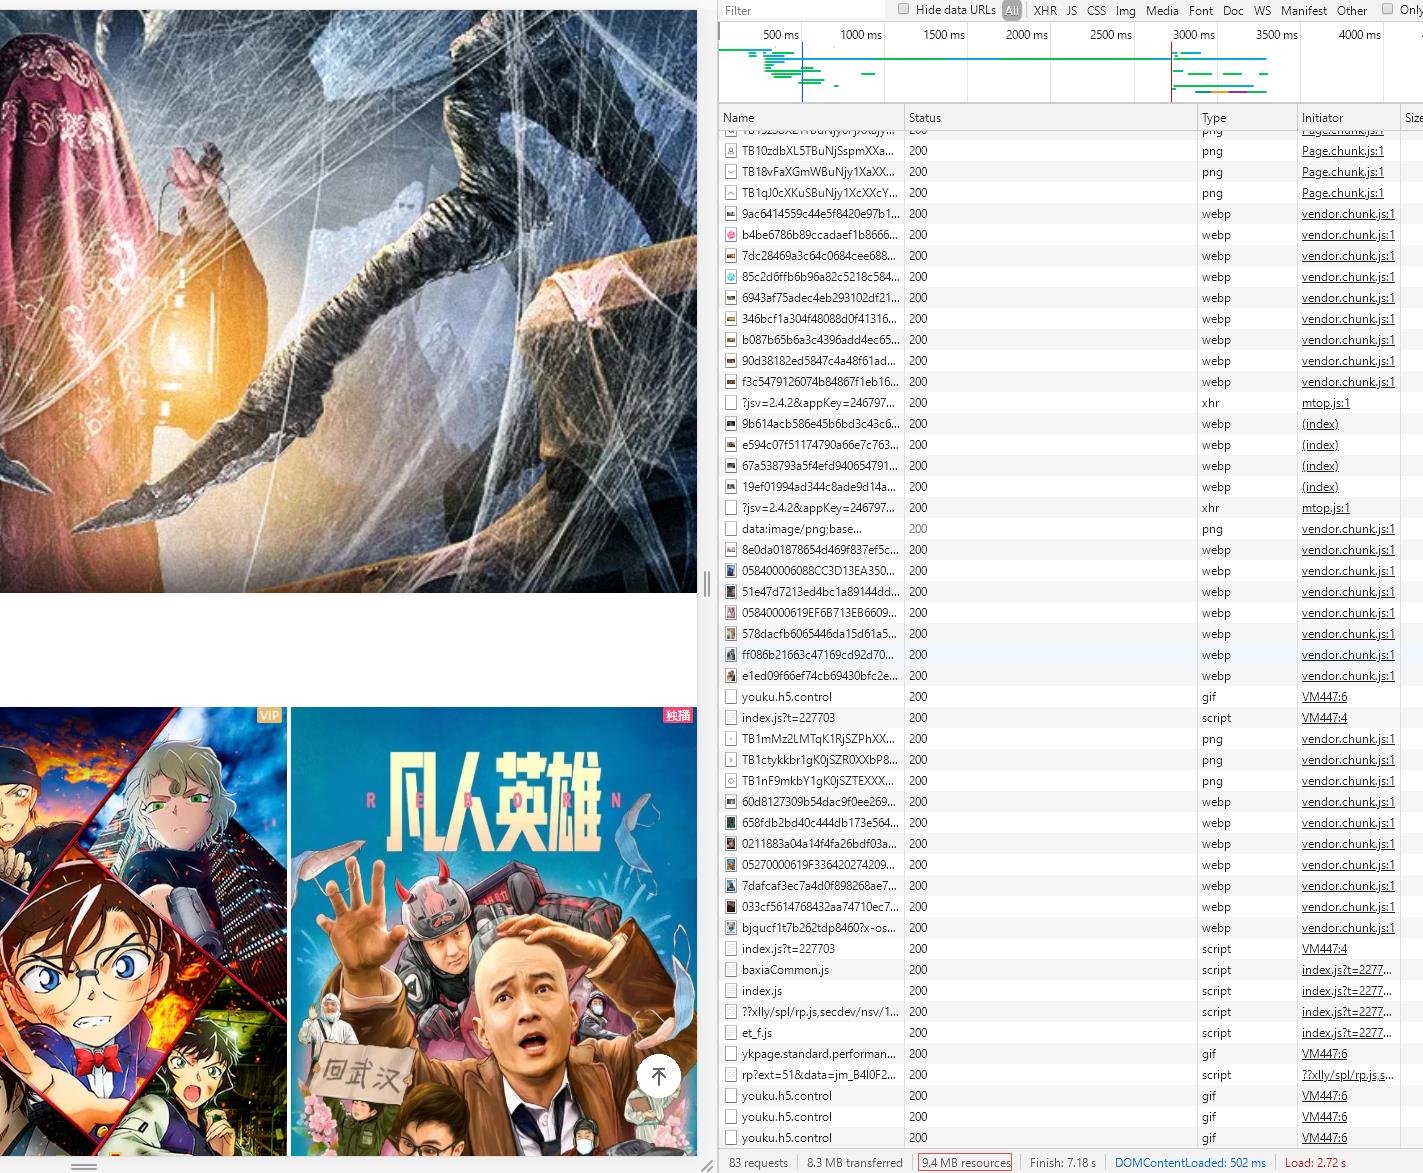
Task: Click the icon of 033cf5614768432aa74710ec7 row
Action: pyautogui.click(x=731, y=907)
